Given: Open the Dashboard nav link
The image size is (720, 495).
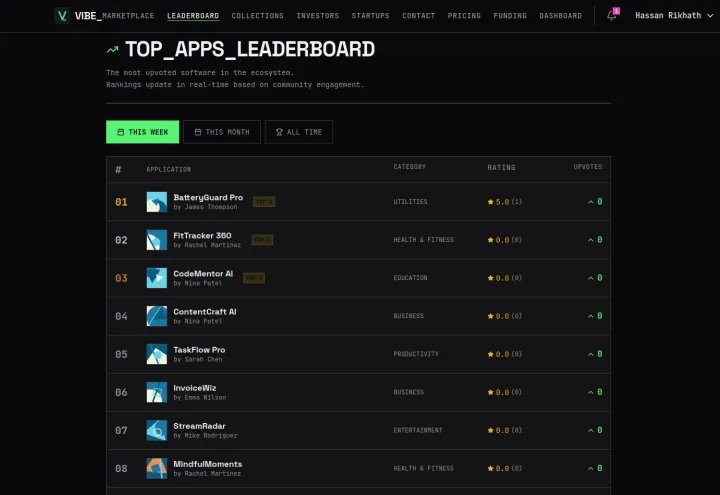Looking at the screenshot, I should 561,16.
